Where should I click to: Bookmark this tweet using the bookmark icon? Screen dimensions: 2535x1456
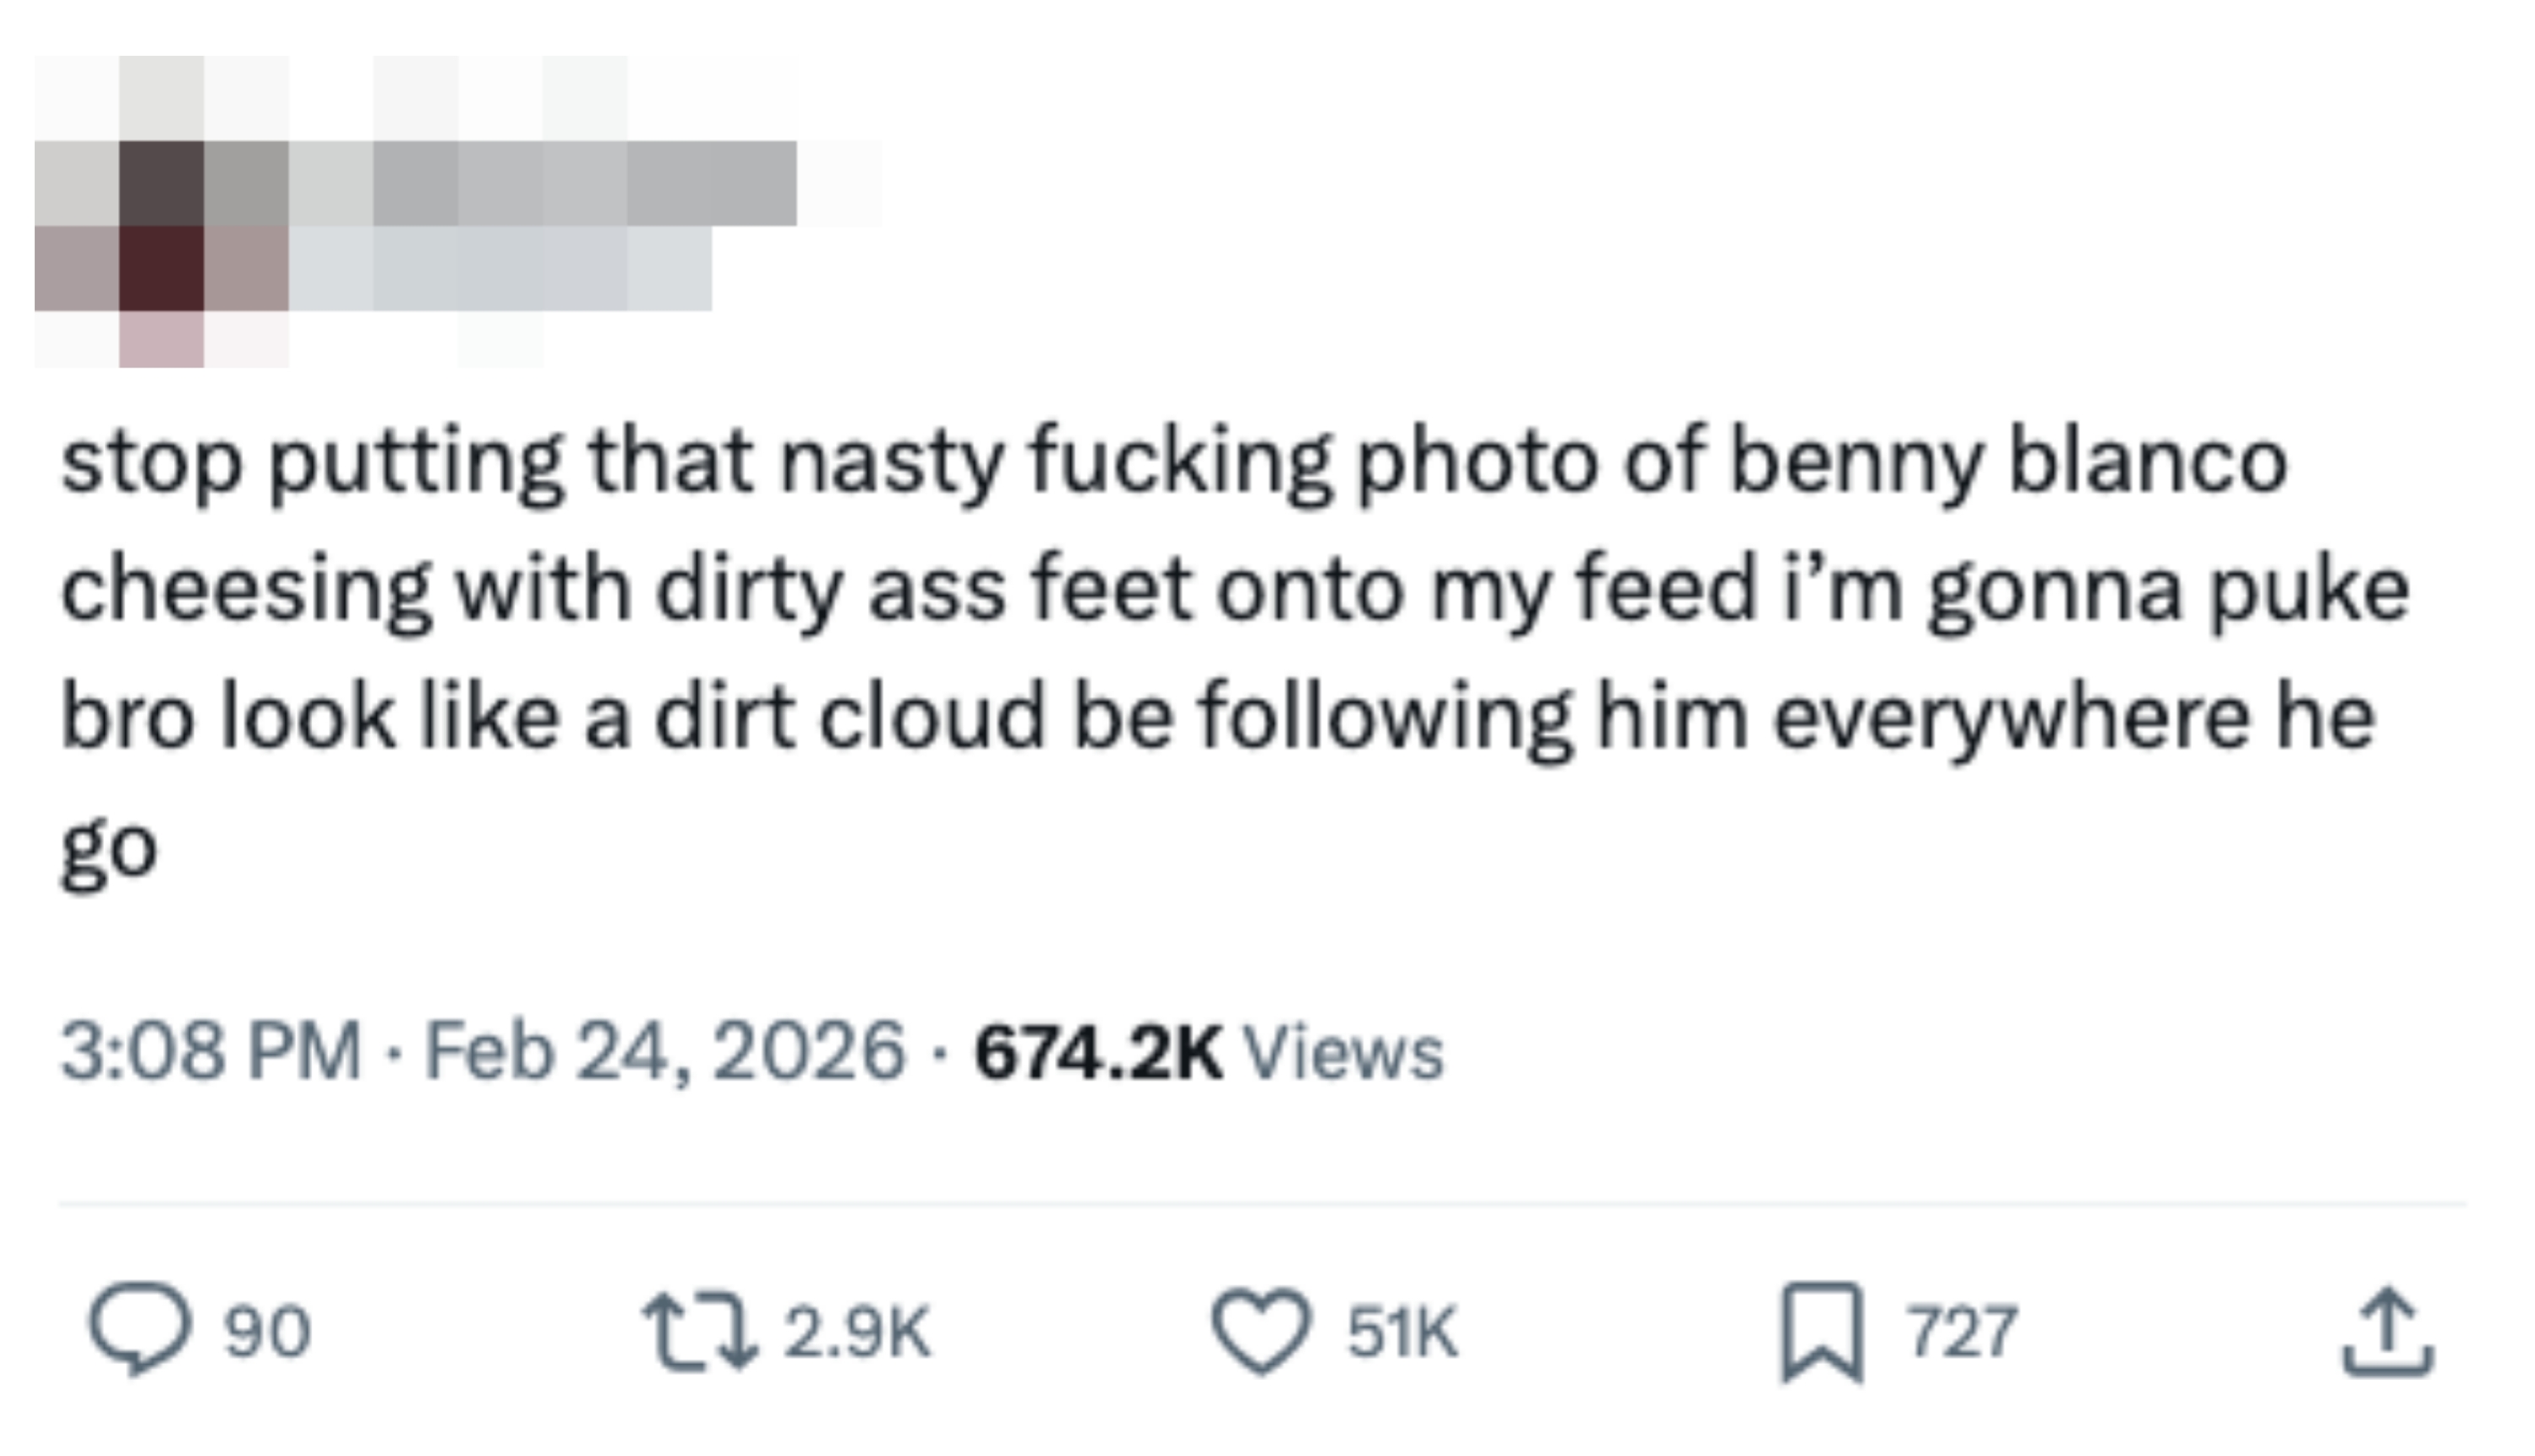[1821, 1330]
